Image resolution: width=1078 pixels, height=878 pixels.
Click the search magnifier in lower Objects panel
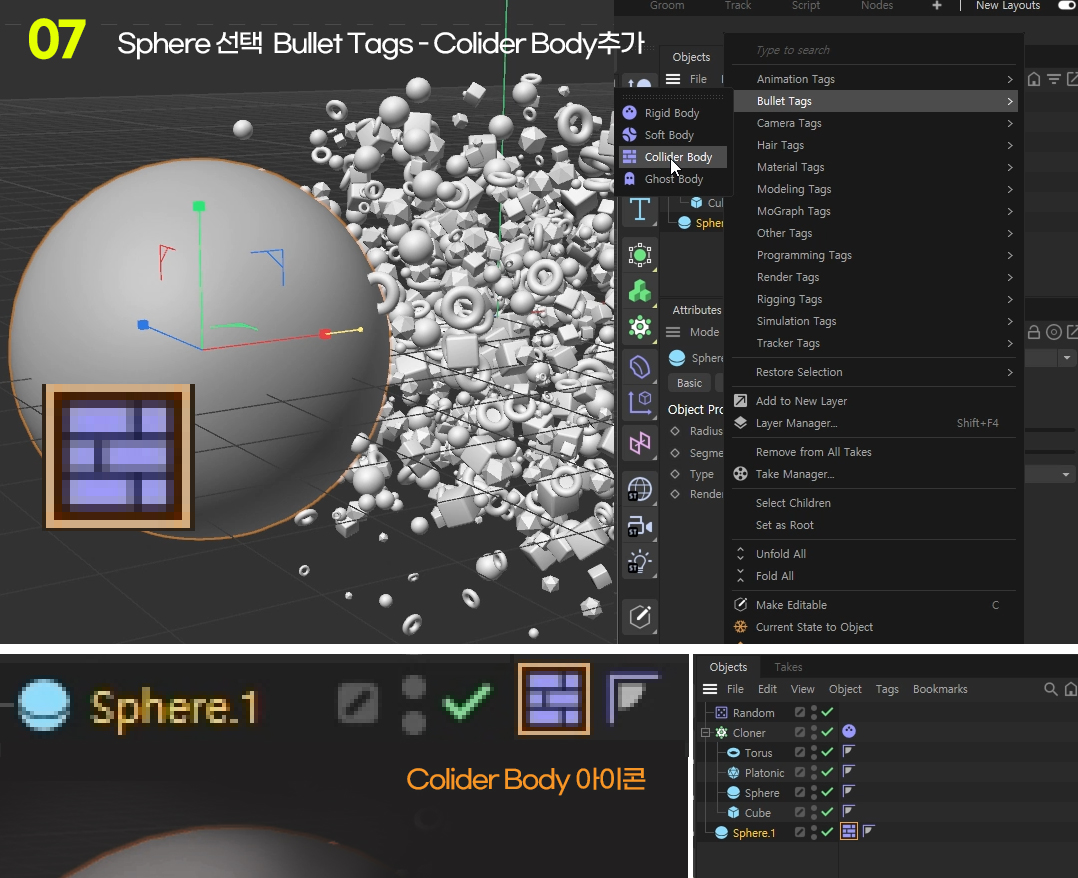click(1050, 688)
